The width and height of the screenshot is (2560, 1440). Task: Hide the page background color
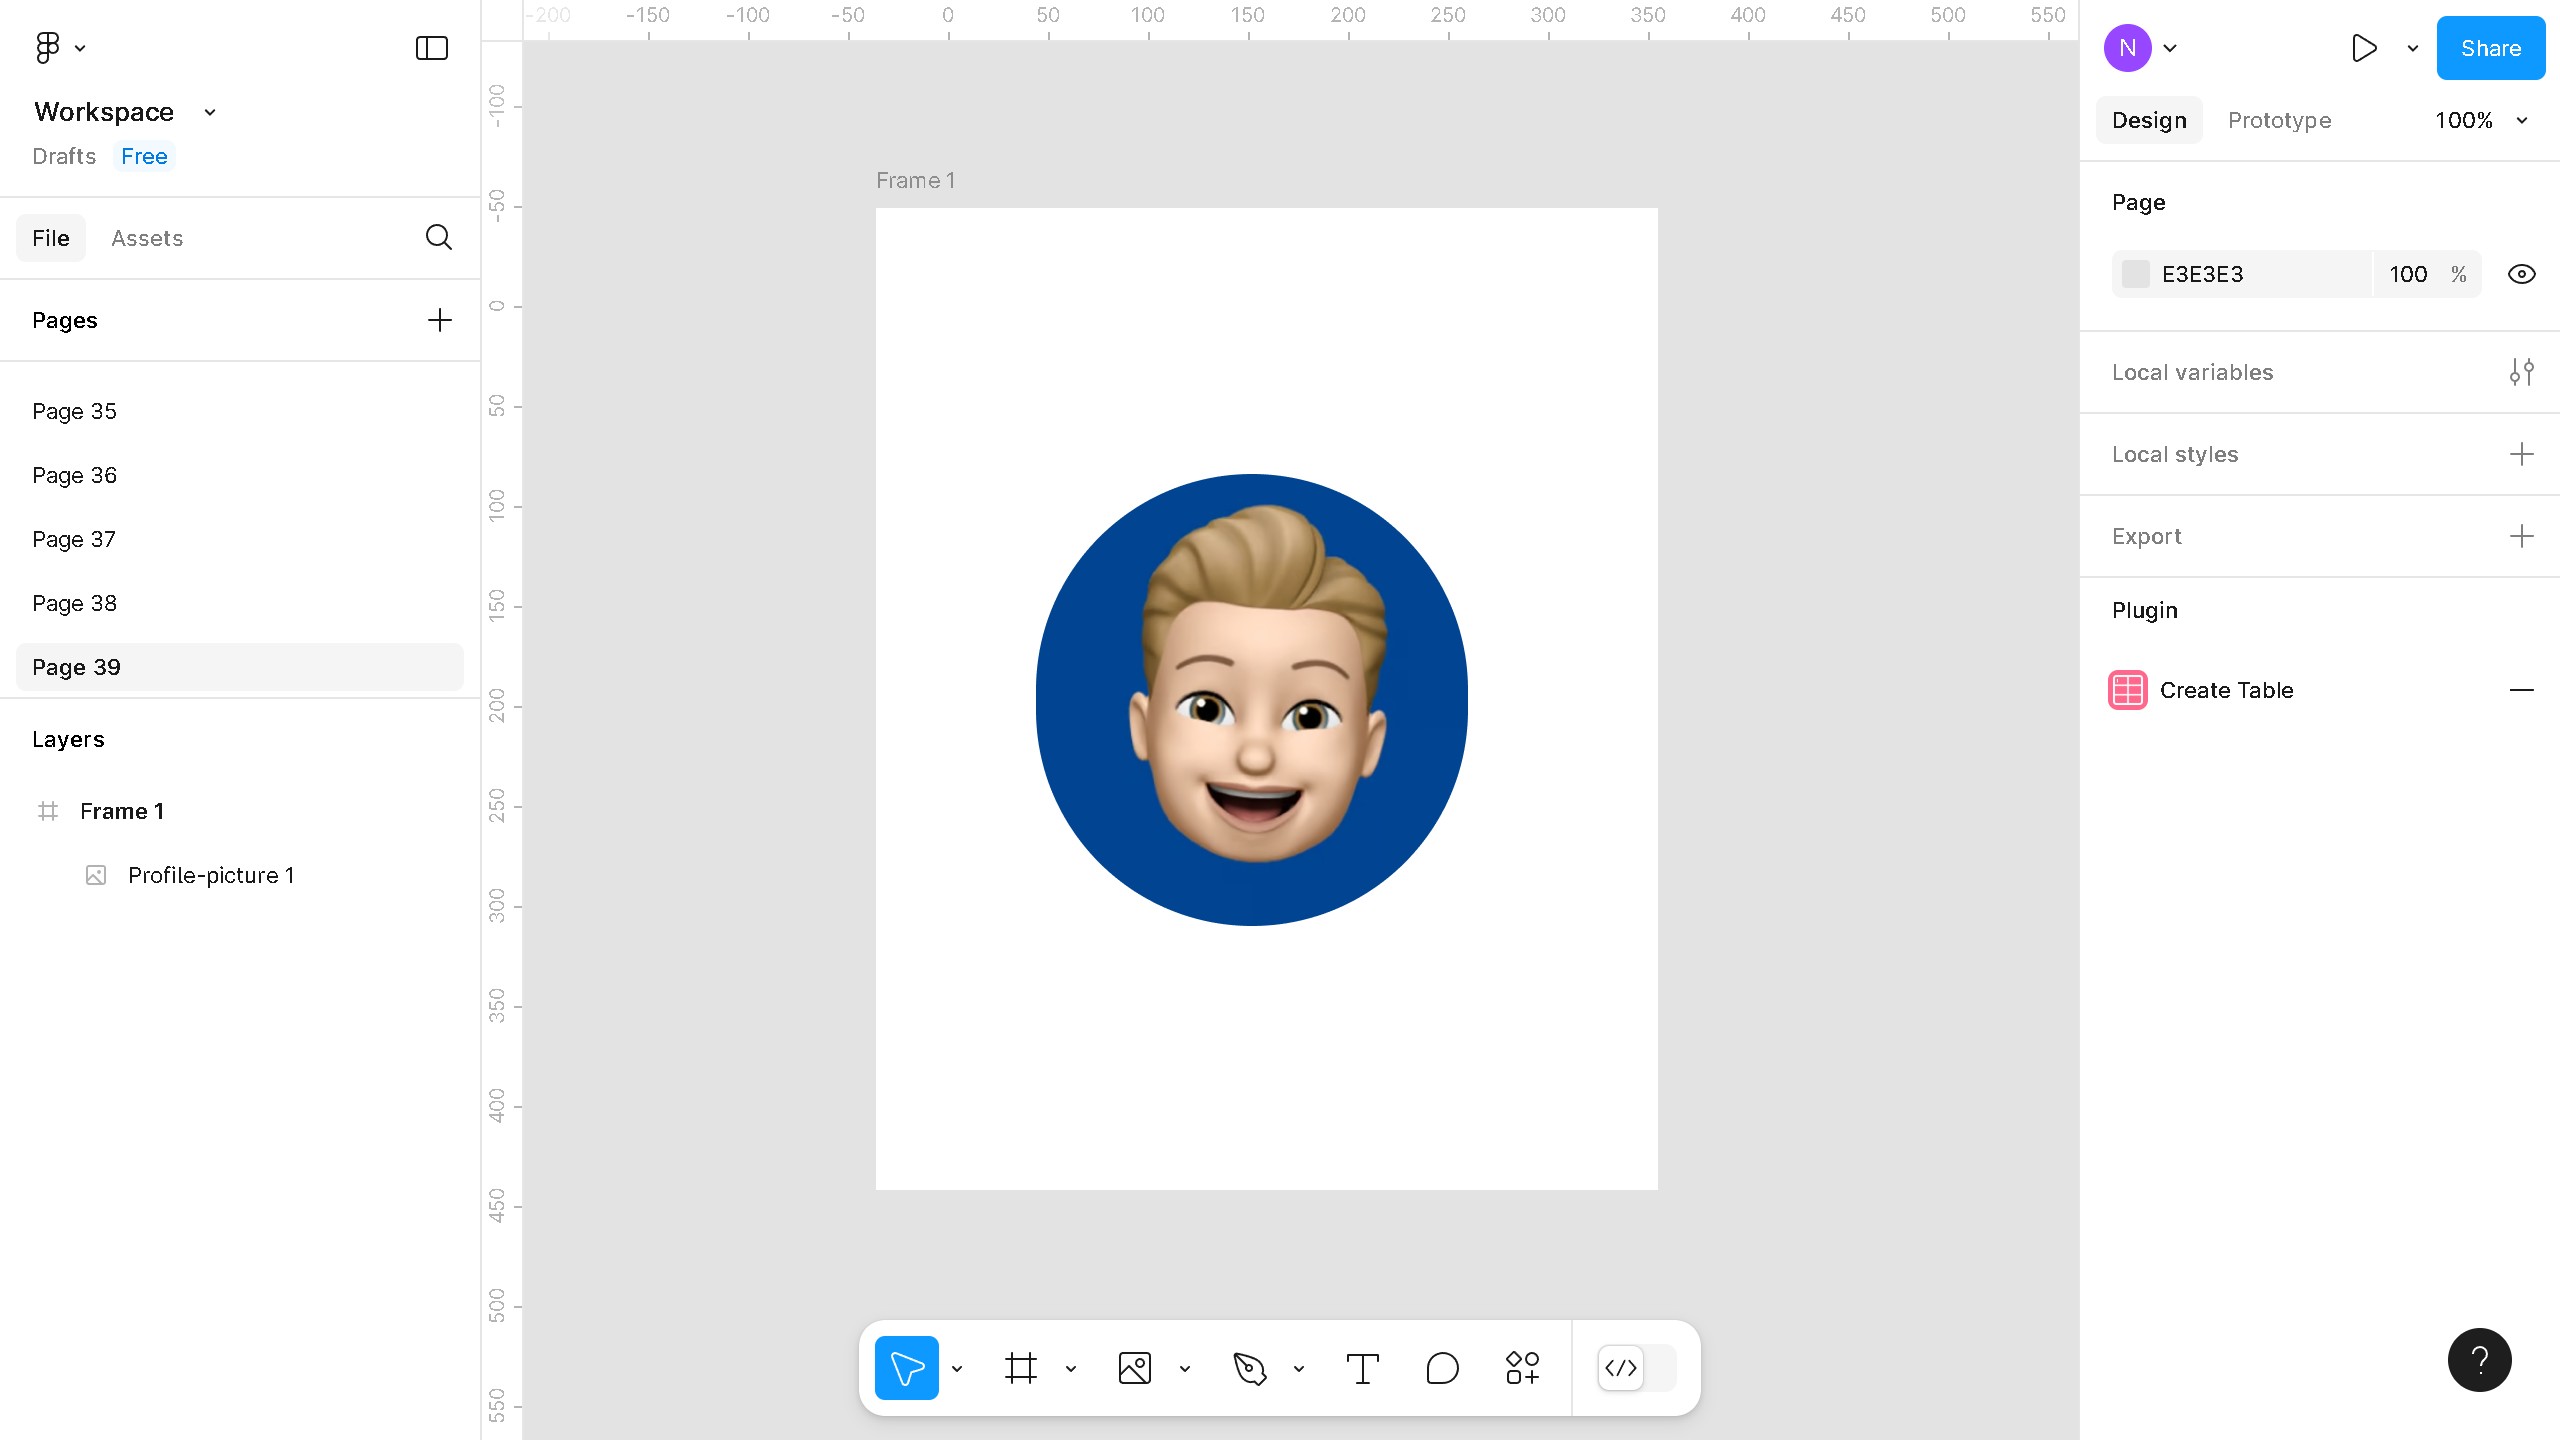2521,273
